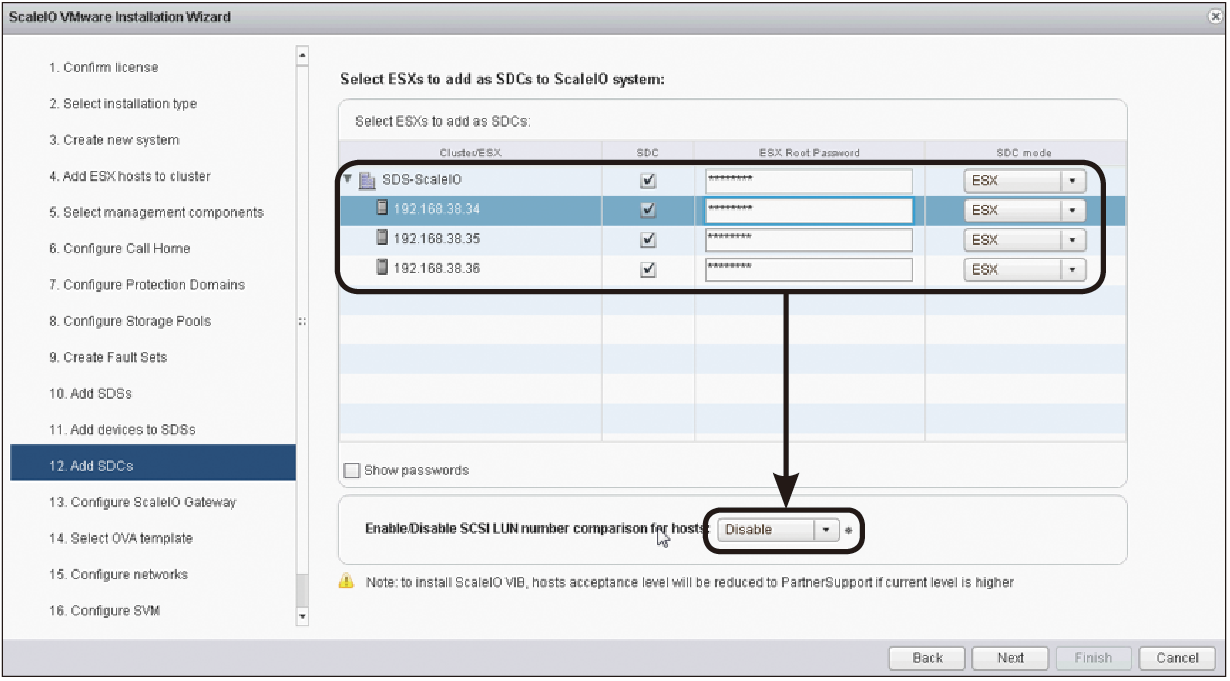Click root password field for 192.168.38.35
1230x681 pixels.
click(809, 240)
